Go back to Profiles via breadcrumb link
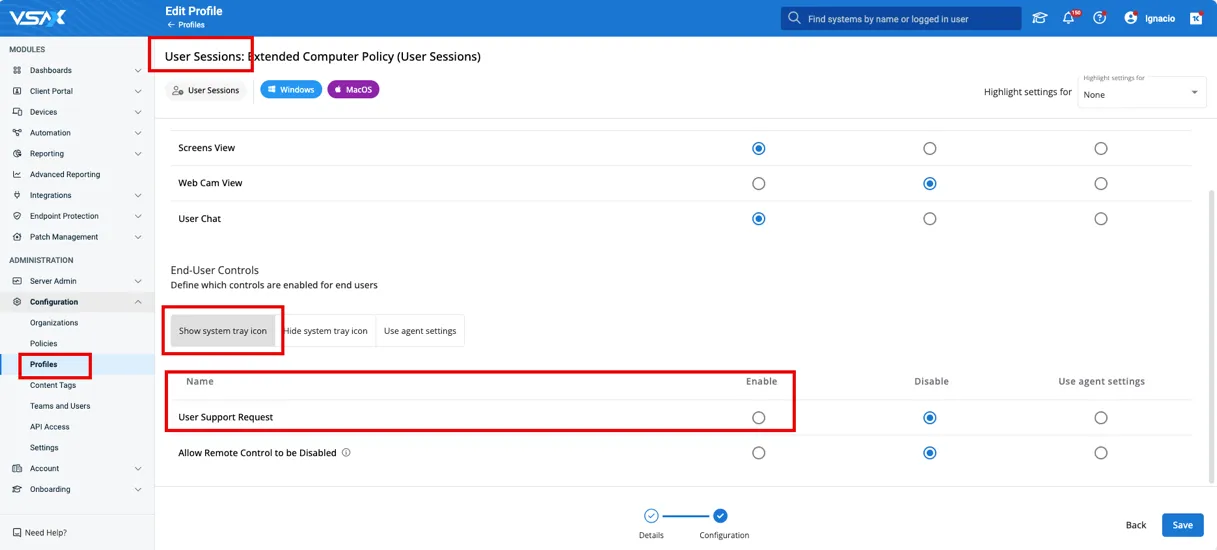The height and width of the screenshot is (550, 1217). [x=190, y=25]
